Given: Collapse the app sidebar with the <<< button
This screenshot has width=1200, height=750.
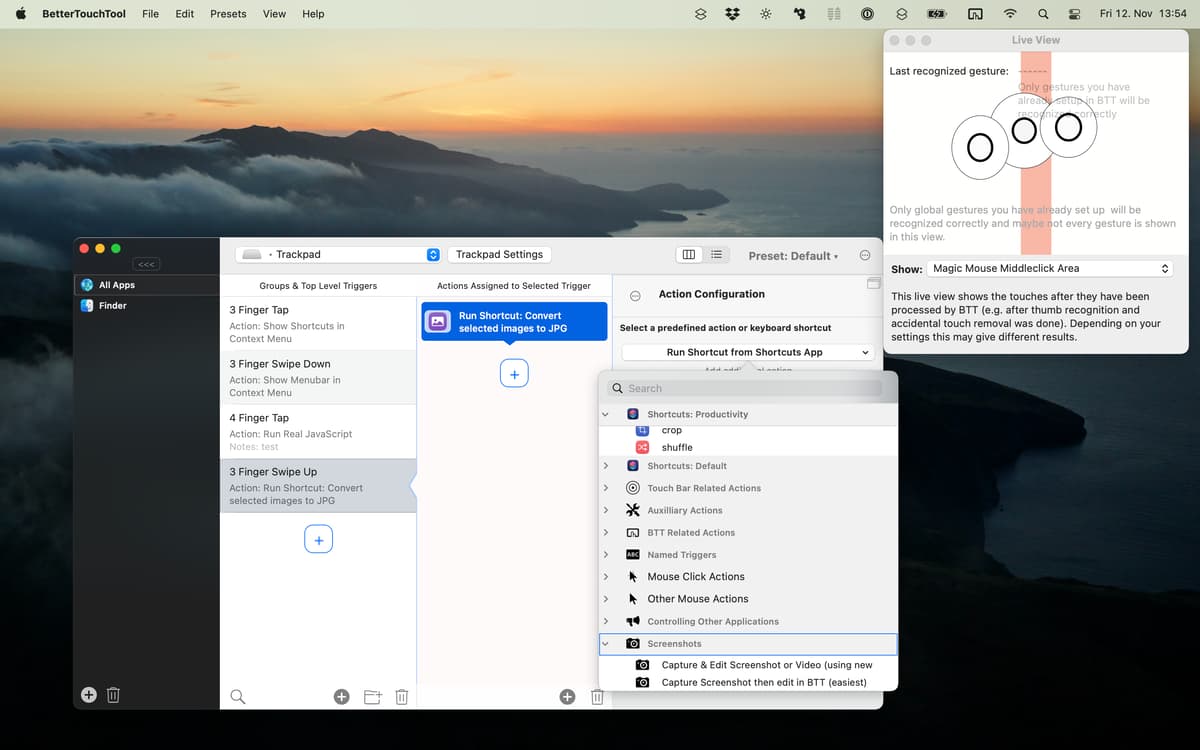Looking at the screenshot, I should click(146, 264).
